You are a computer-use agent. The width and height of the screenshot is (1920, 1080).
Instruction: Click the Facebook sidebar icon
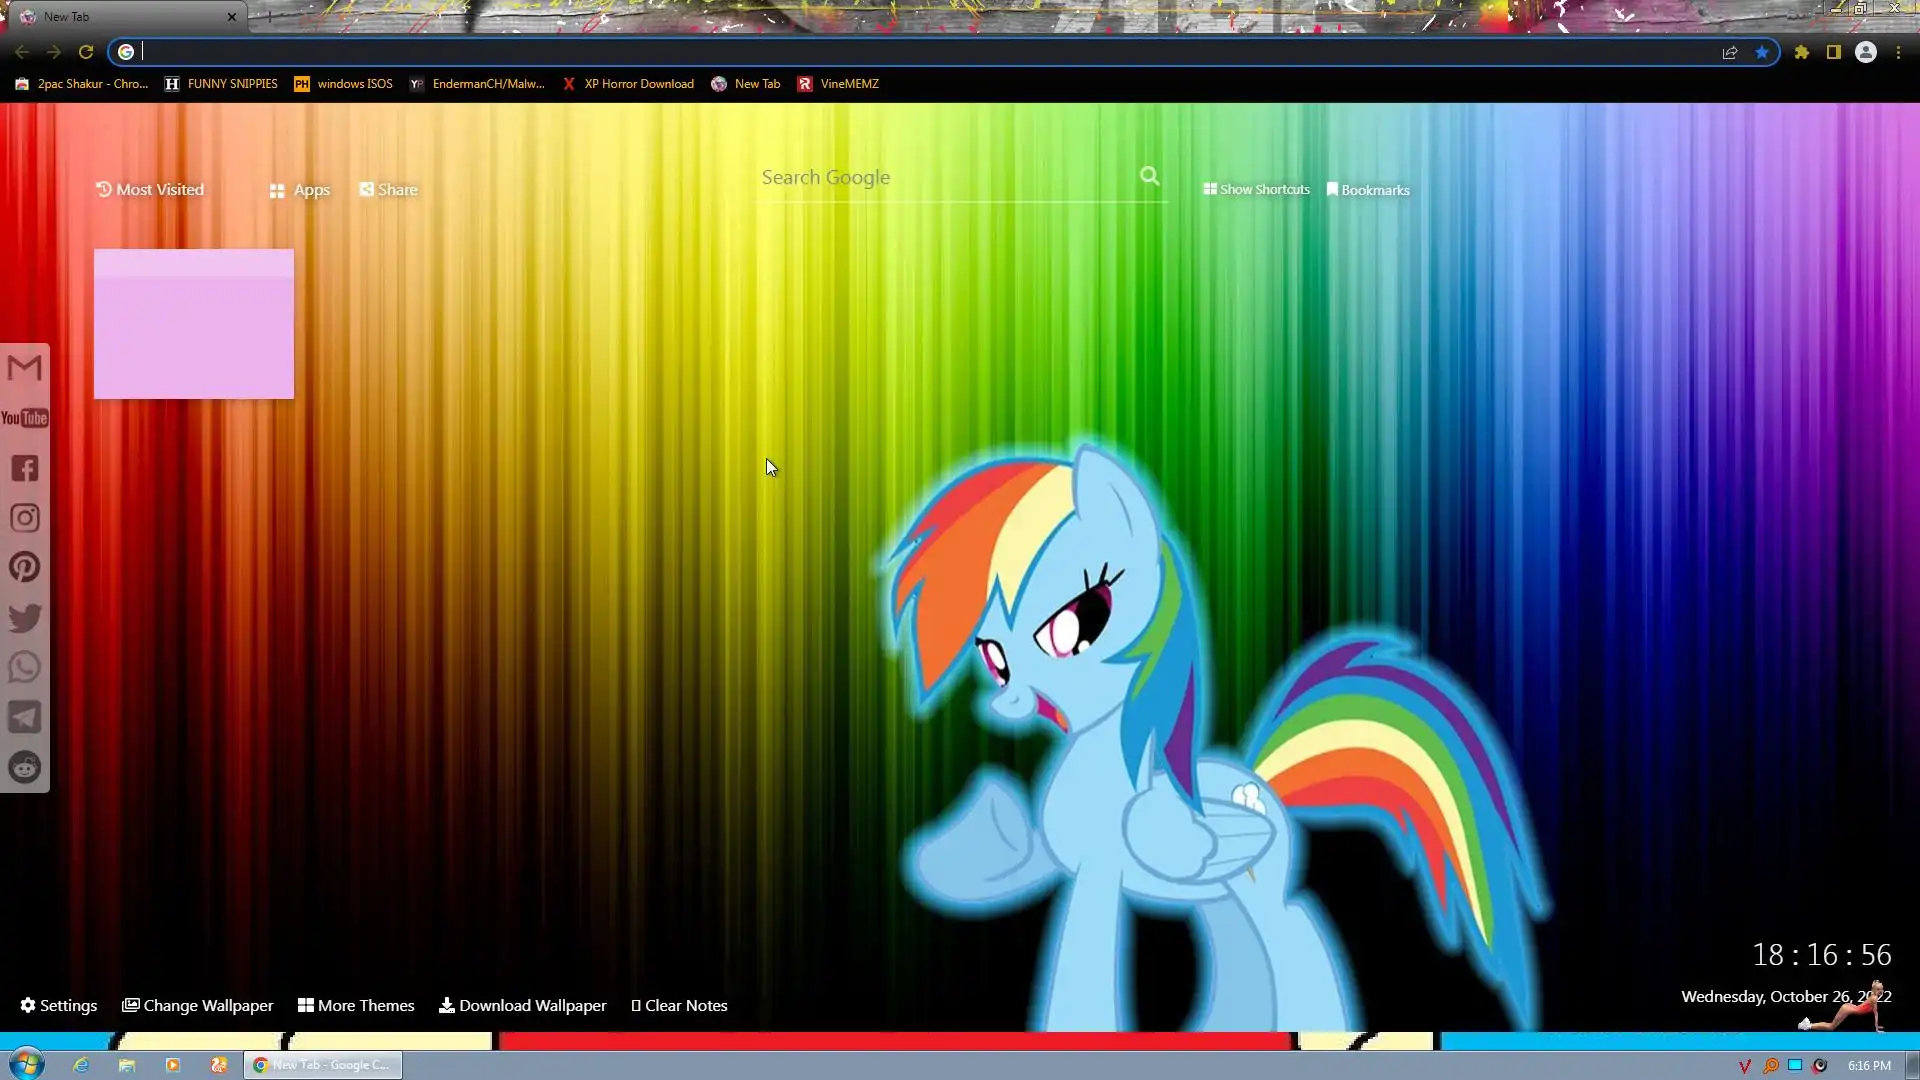click(x=25, y=468)
